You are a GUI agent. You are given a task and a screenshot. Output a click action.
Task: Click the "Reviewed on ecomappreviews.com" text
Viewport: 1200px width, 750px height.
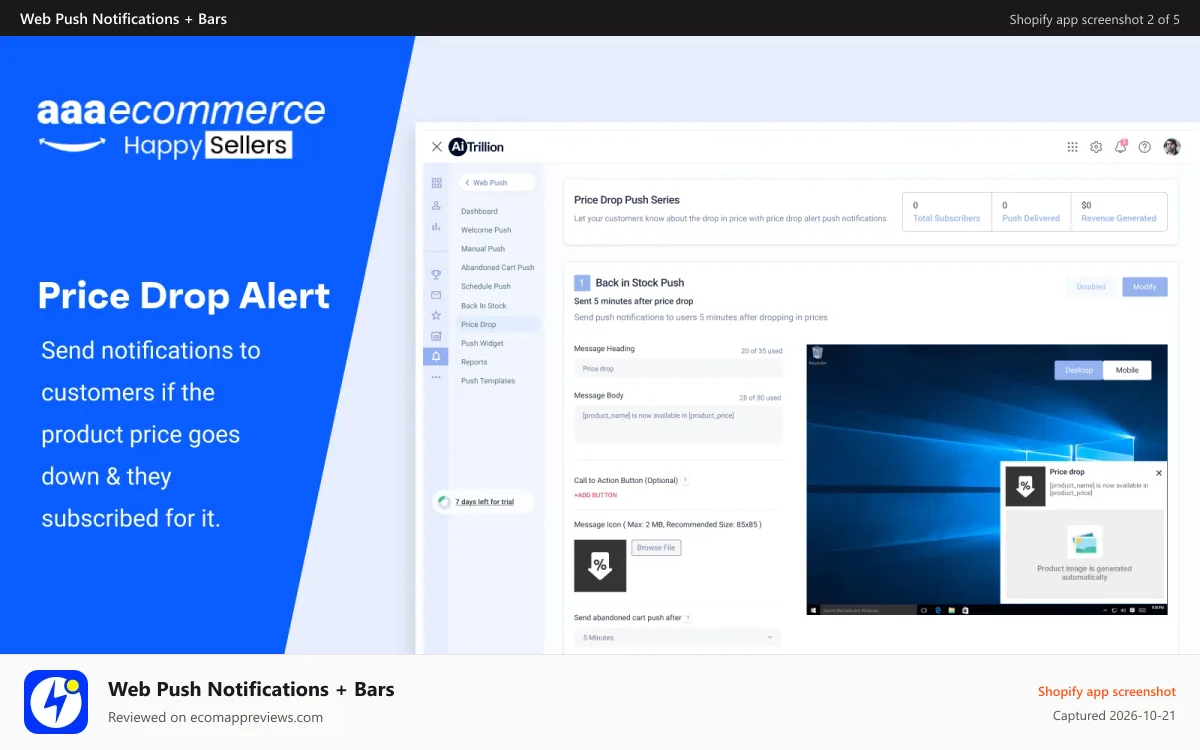point(216,717)
